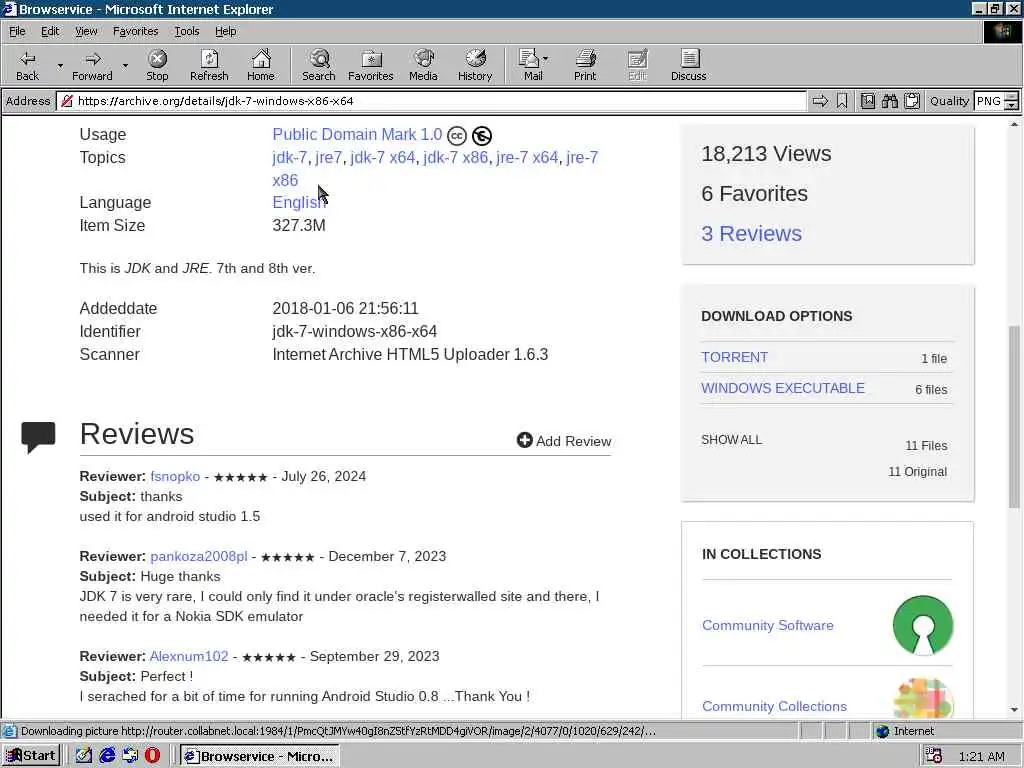Viewport: 1024px width, 768px height.
Task: Click the Community Software green logo thumbnail
Action: tap(923, 625)
